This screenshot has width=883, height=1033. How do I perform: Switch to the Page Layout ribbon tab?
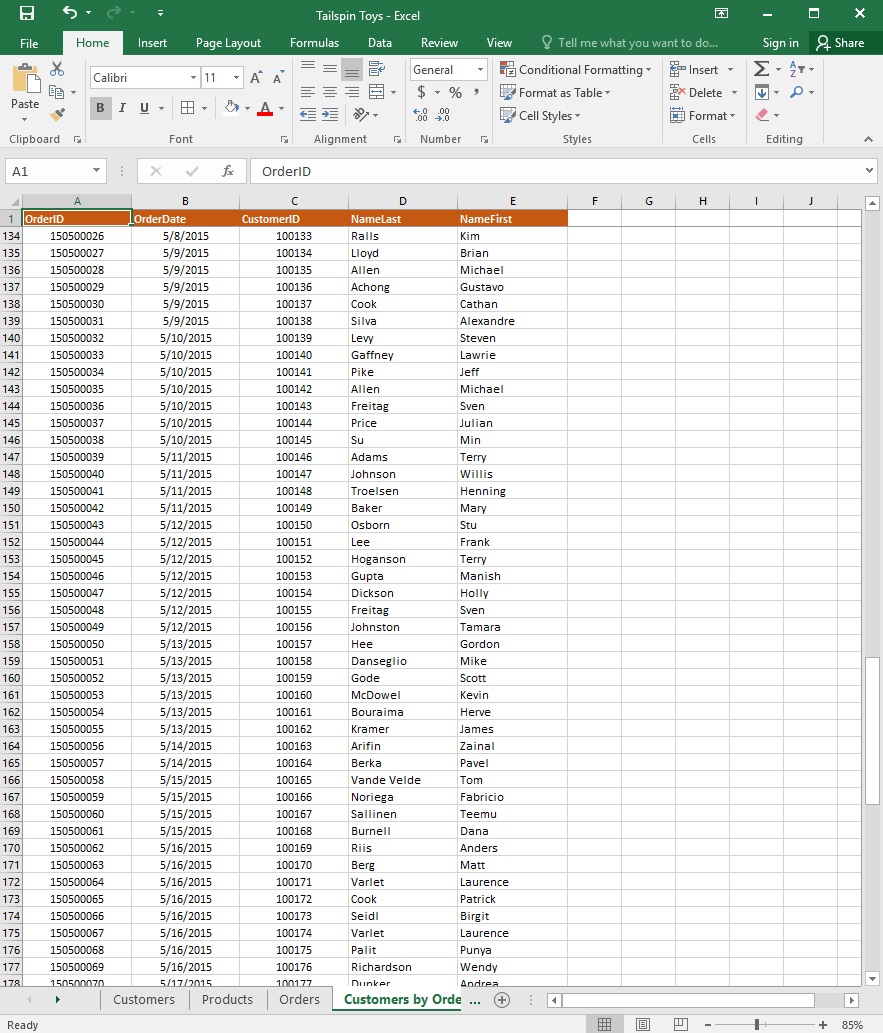228,43
